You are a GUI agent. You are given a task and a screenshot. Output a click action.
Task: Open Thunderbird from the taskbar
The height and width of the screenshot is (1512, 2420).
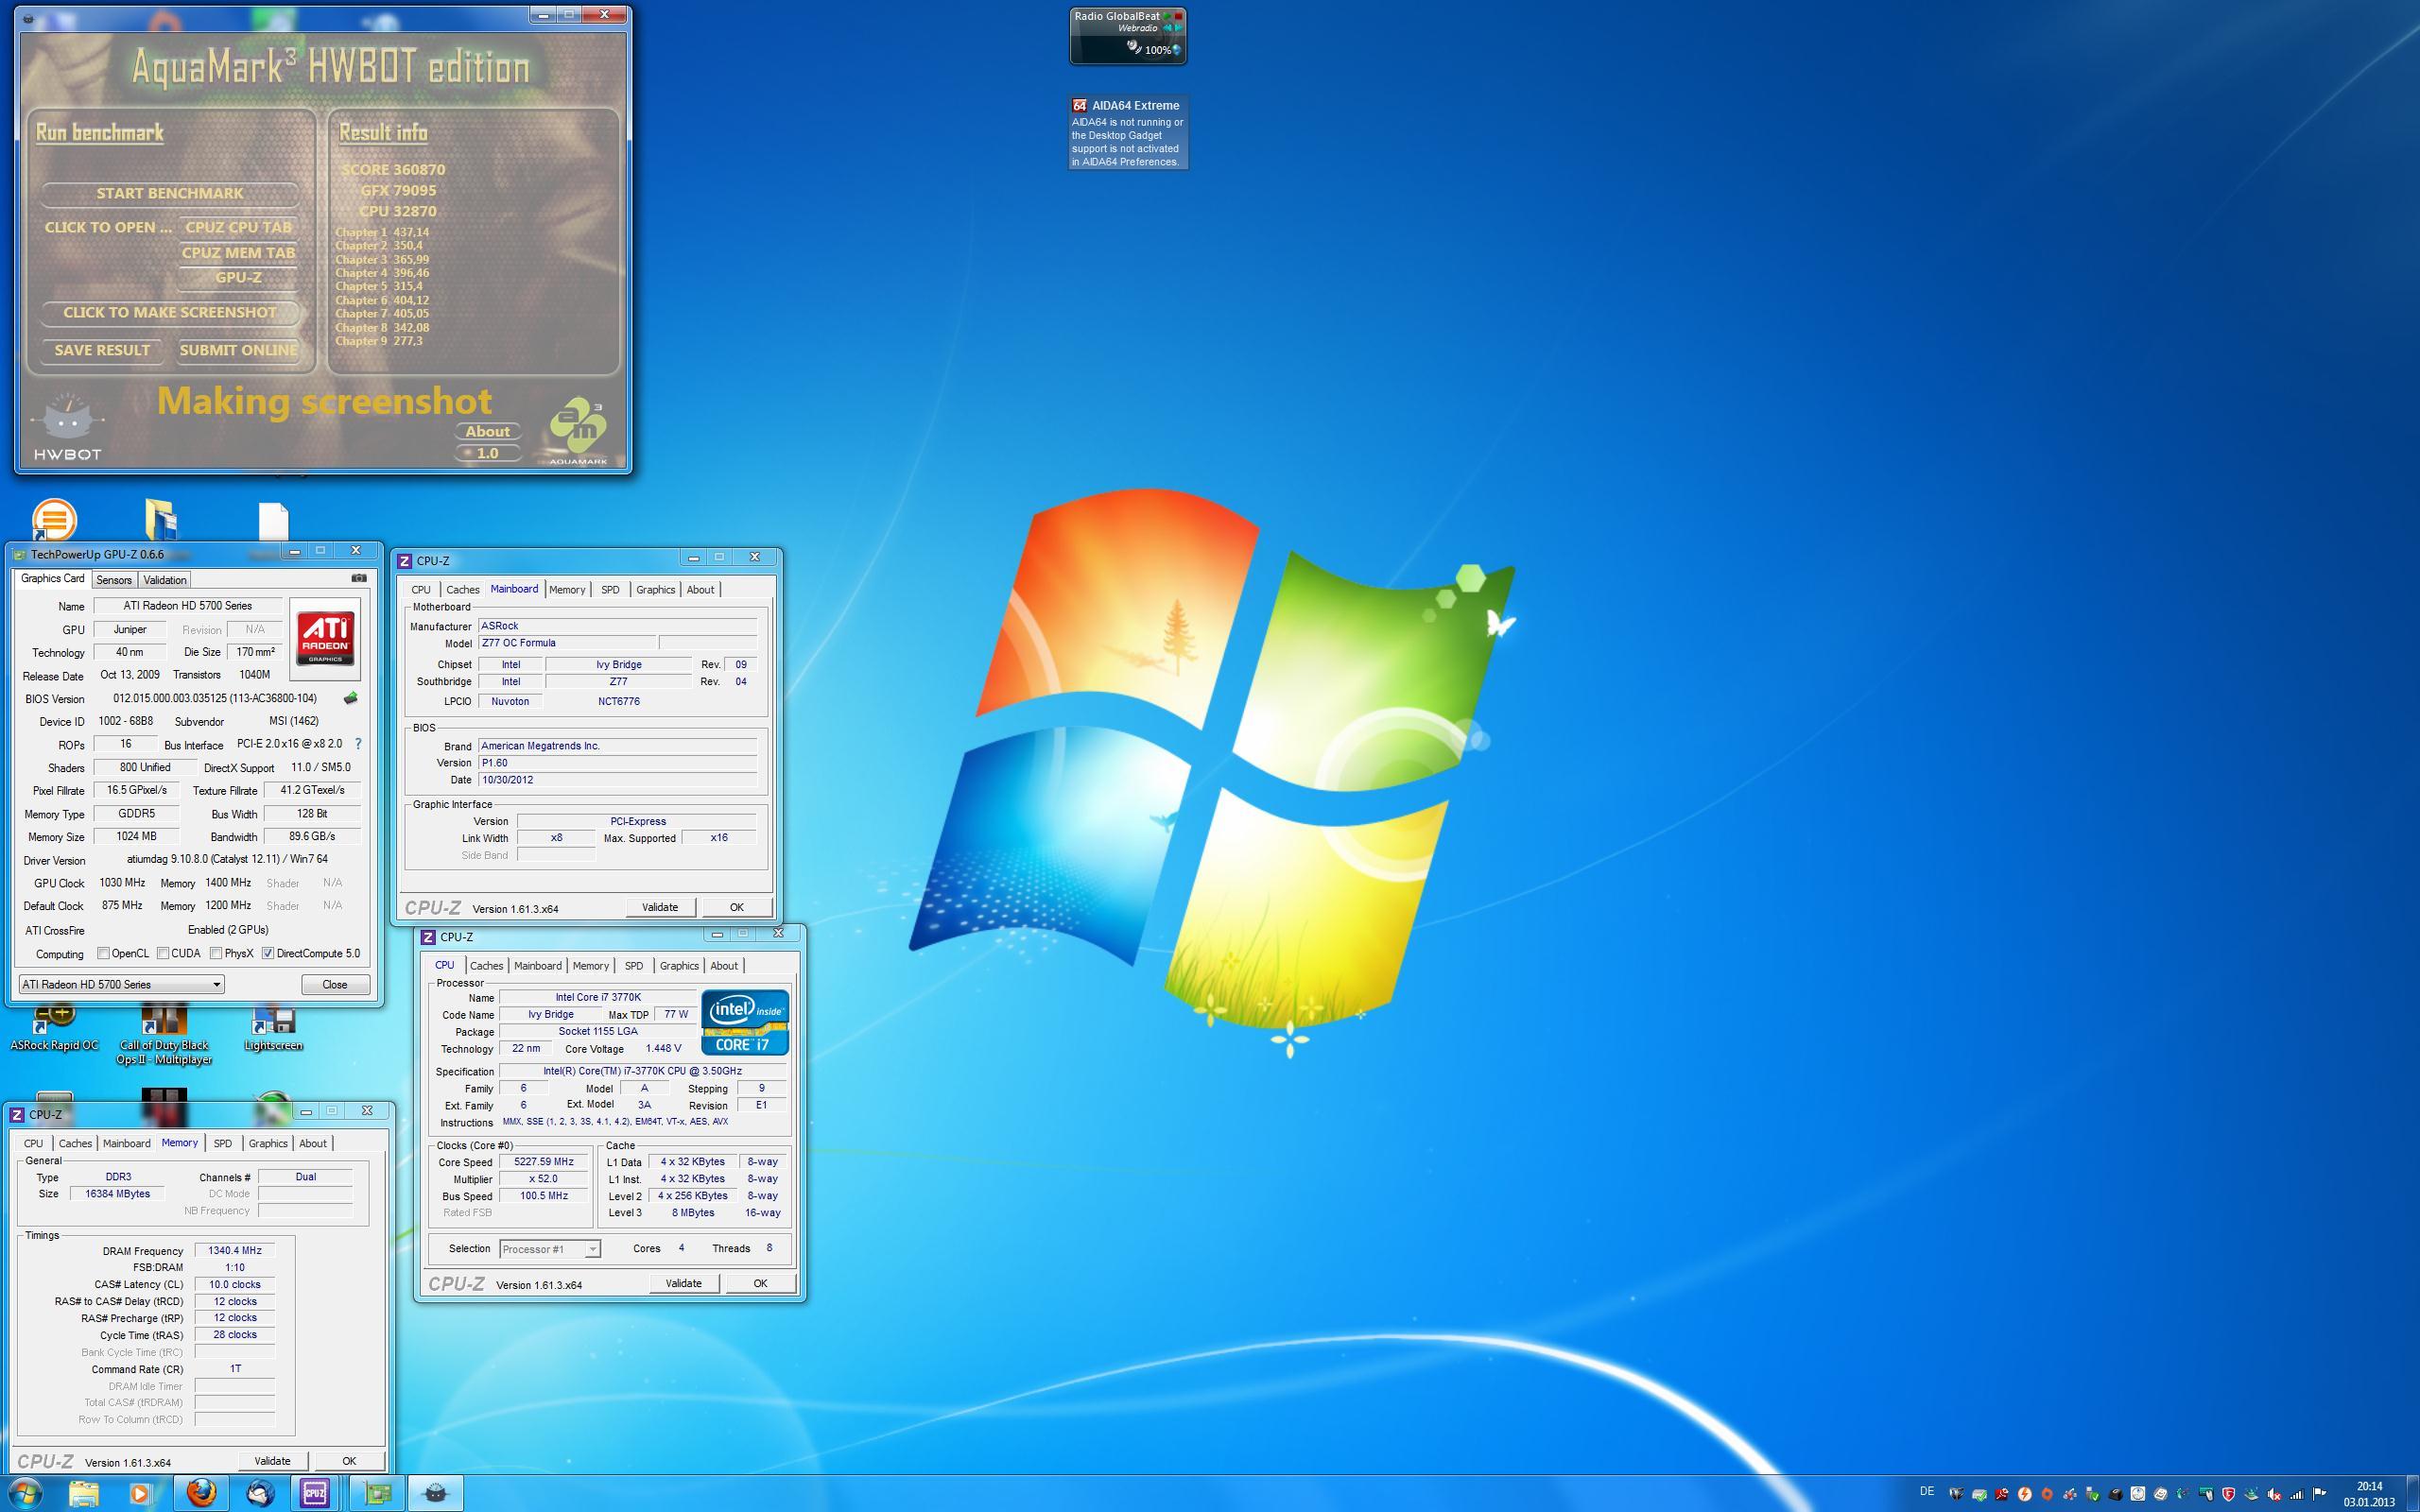pos(260,1494)
